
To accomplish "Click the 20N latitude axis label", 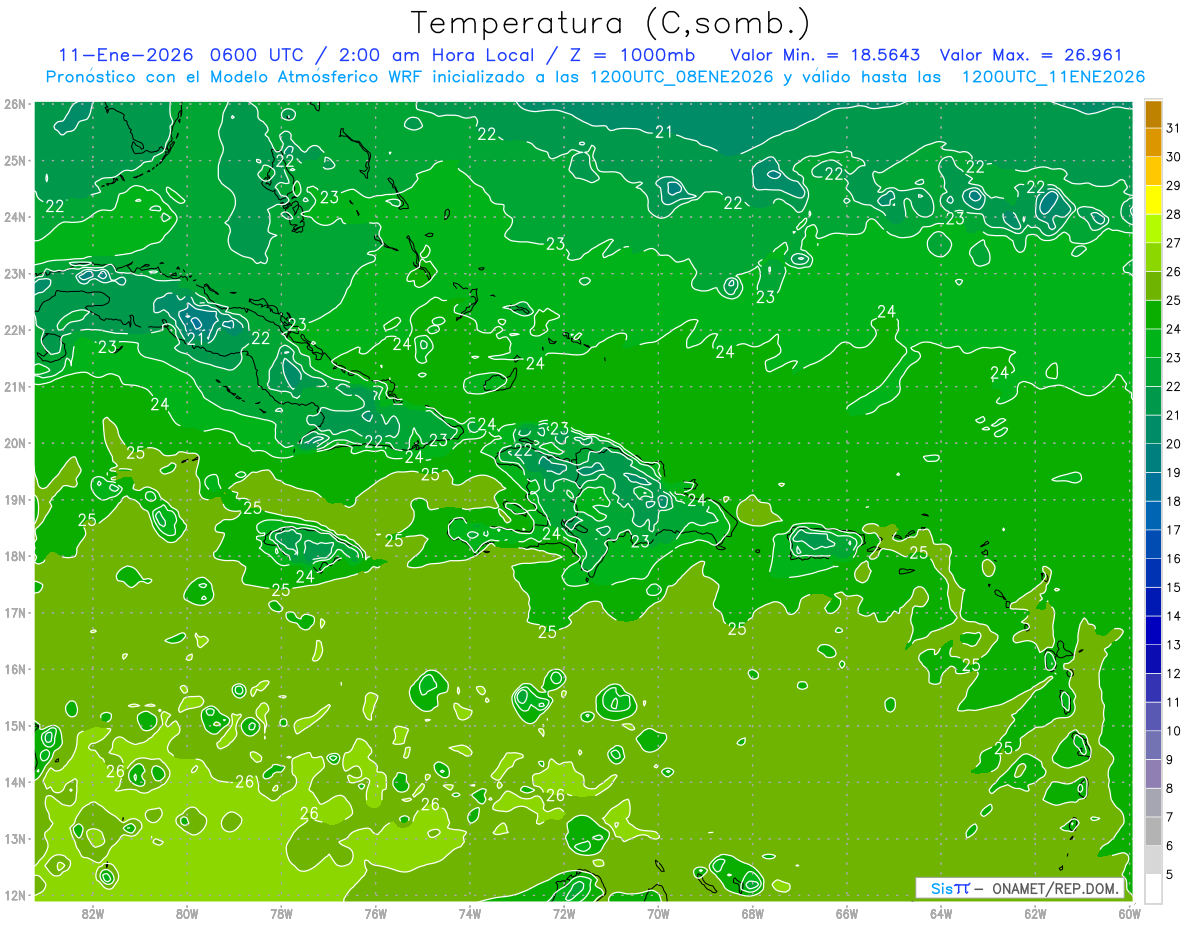I will click(14, 443).
